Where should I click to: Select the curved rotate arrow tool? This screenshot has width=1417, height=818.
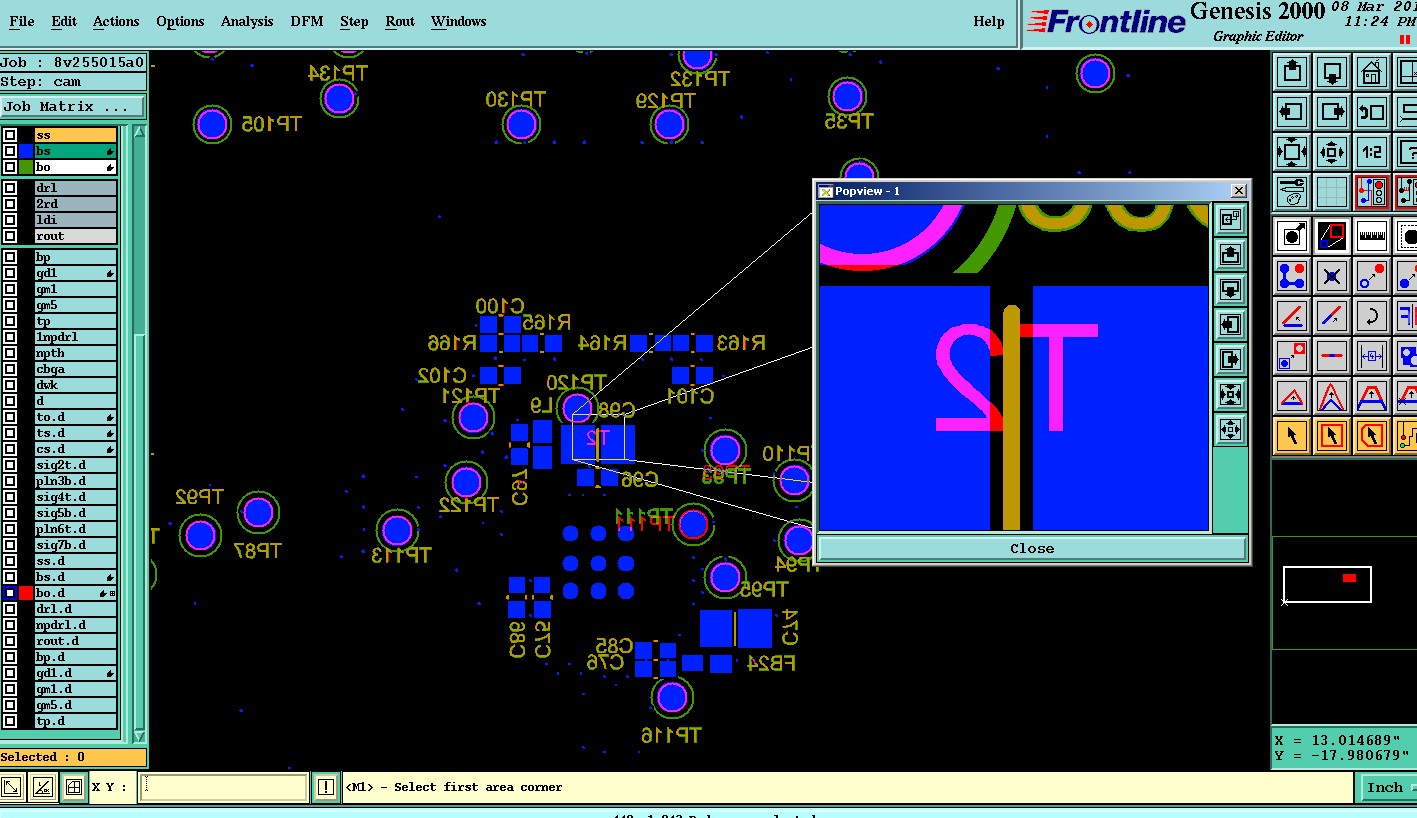[x=1372, y=316]
